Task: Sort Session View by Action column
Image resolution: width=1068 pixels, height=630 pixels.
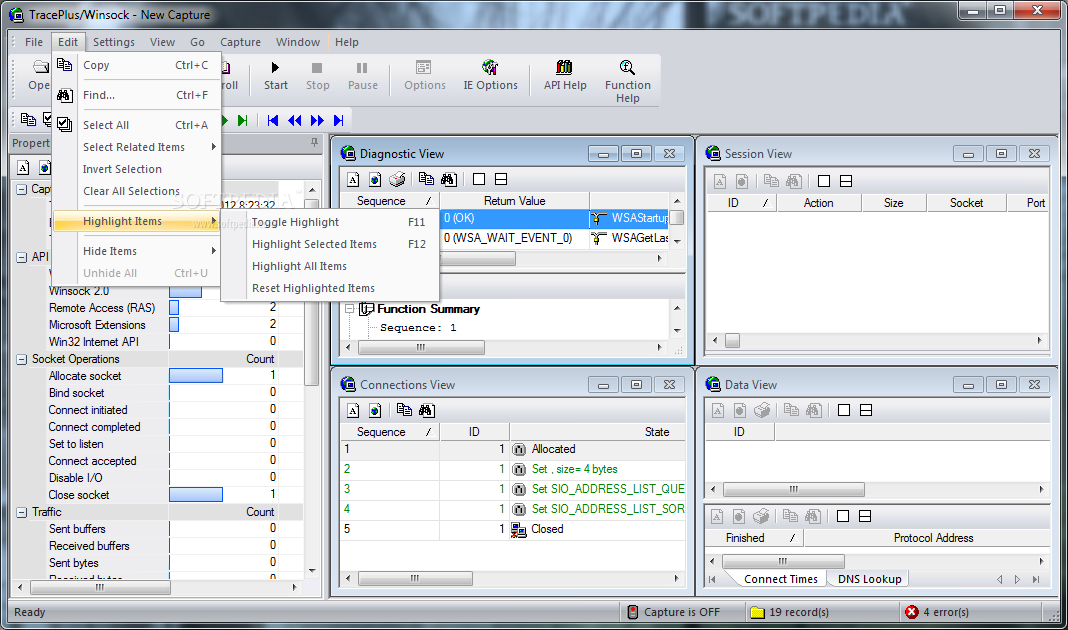Action: (818, 203)
